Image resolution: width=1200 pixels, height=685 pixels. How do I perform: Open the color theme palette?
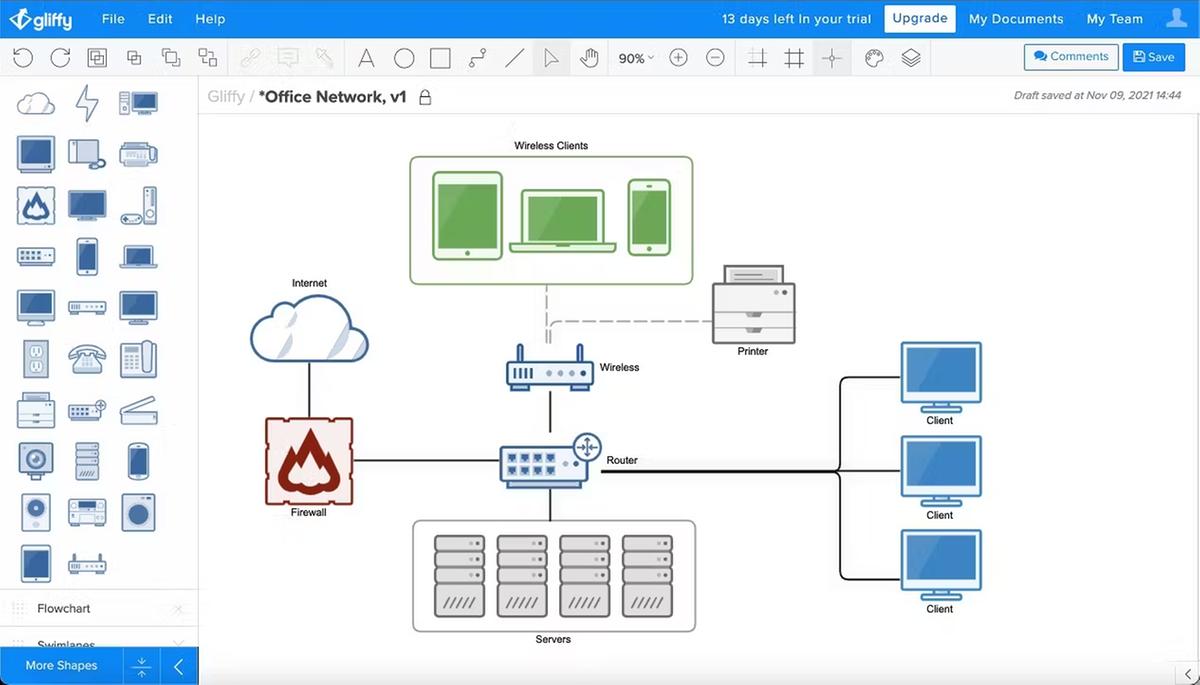(874, 58)
